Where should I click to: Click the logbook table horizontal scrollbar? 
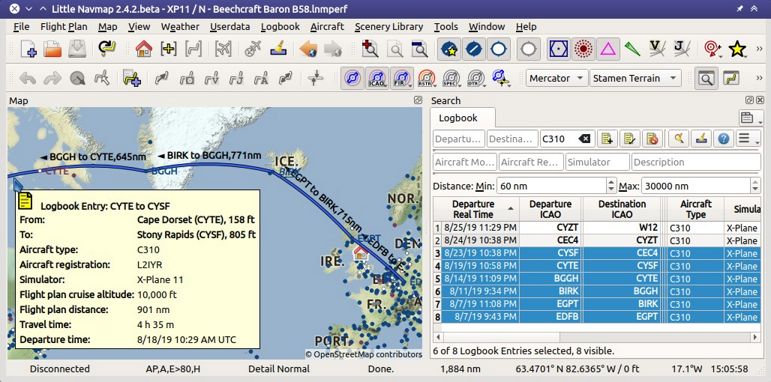pyautogui.click(x=596, y=337)
